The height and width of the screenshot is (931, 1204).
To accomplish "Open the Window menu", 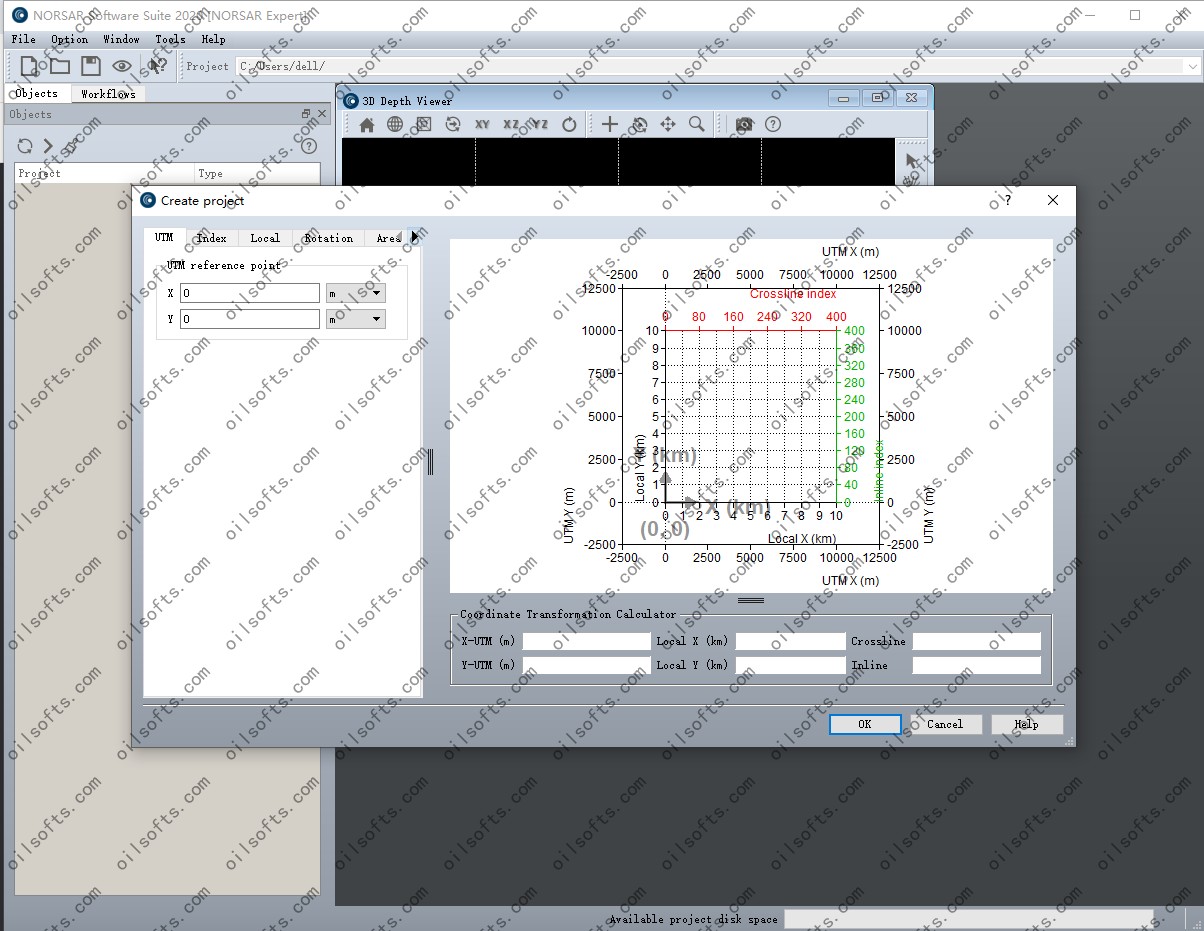I will (x=122, y=39).
